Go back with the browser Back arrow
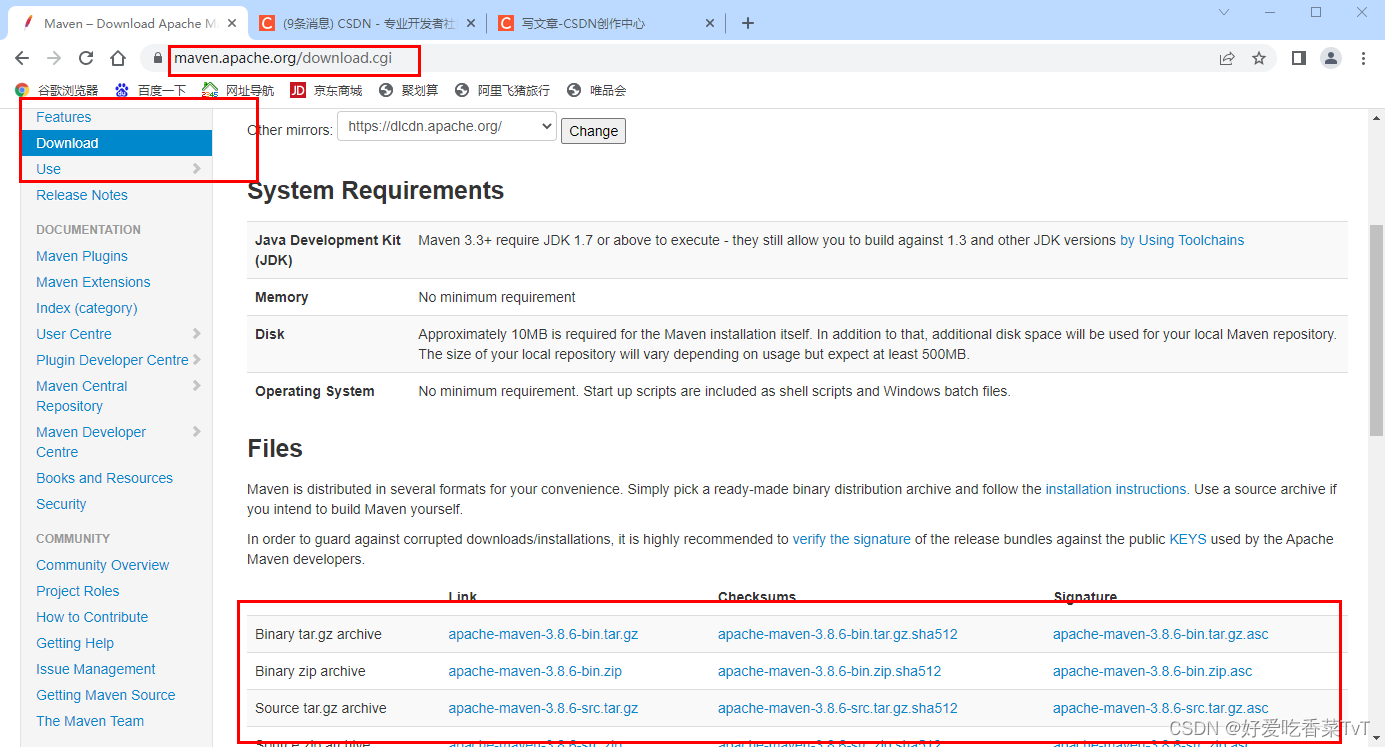 tap(22, 58)
